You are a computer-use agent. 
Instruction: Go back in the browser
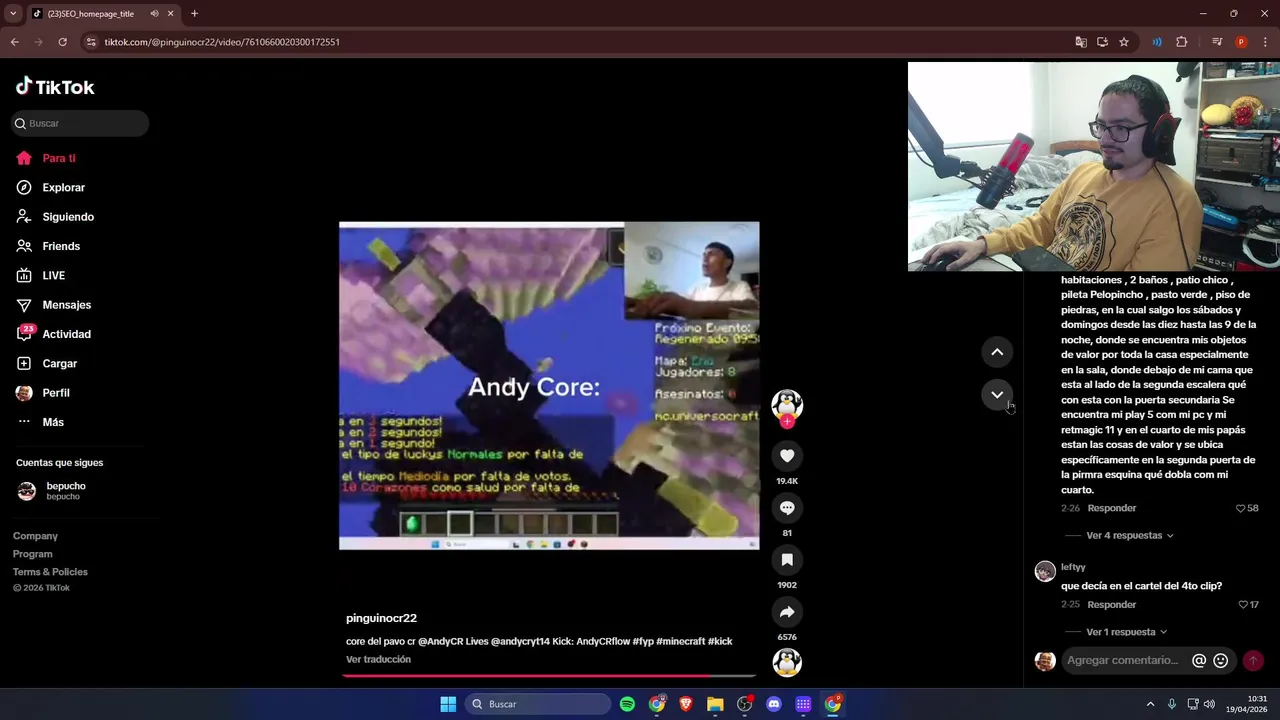pyautogui.click(x=14, y=42)
